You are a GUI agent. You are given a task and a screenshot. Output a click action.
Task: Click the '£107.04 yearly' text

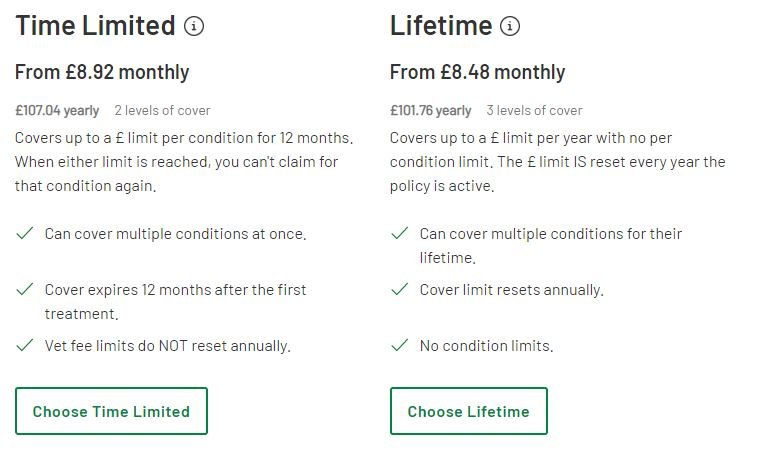coord(57,111)
